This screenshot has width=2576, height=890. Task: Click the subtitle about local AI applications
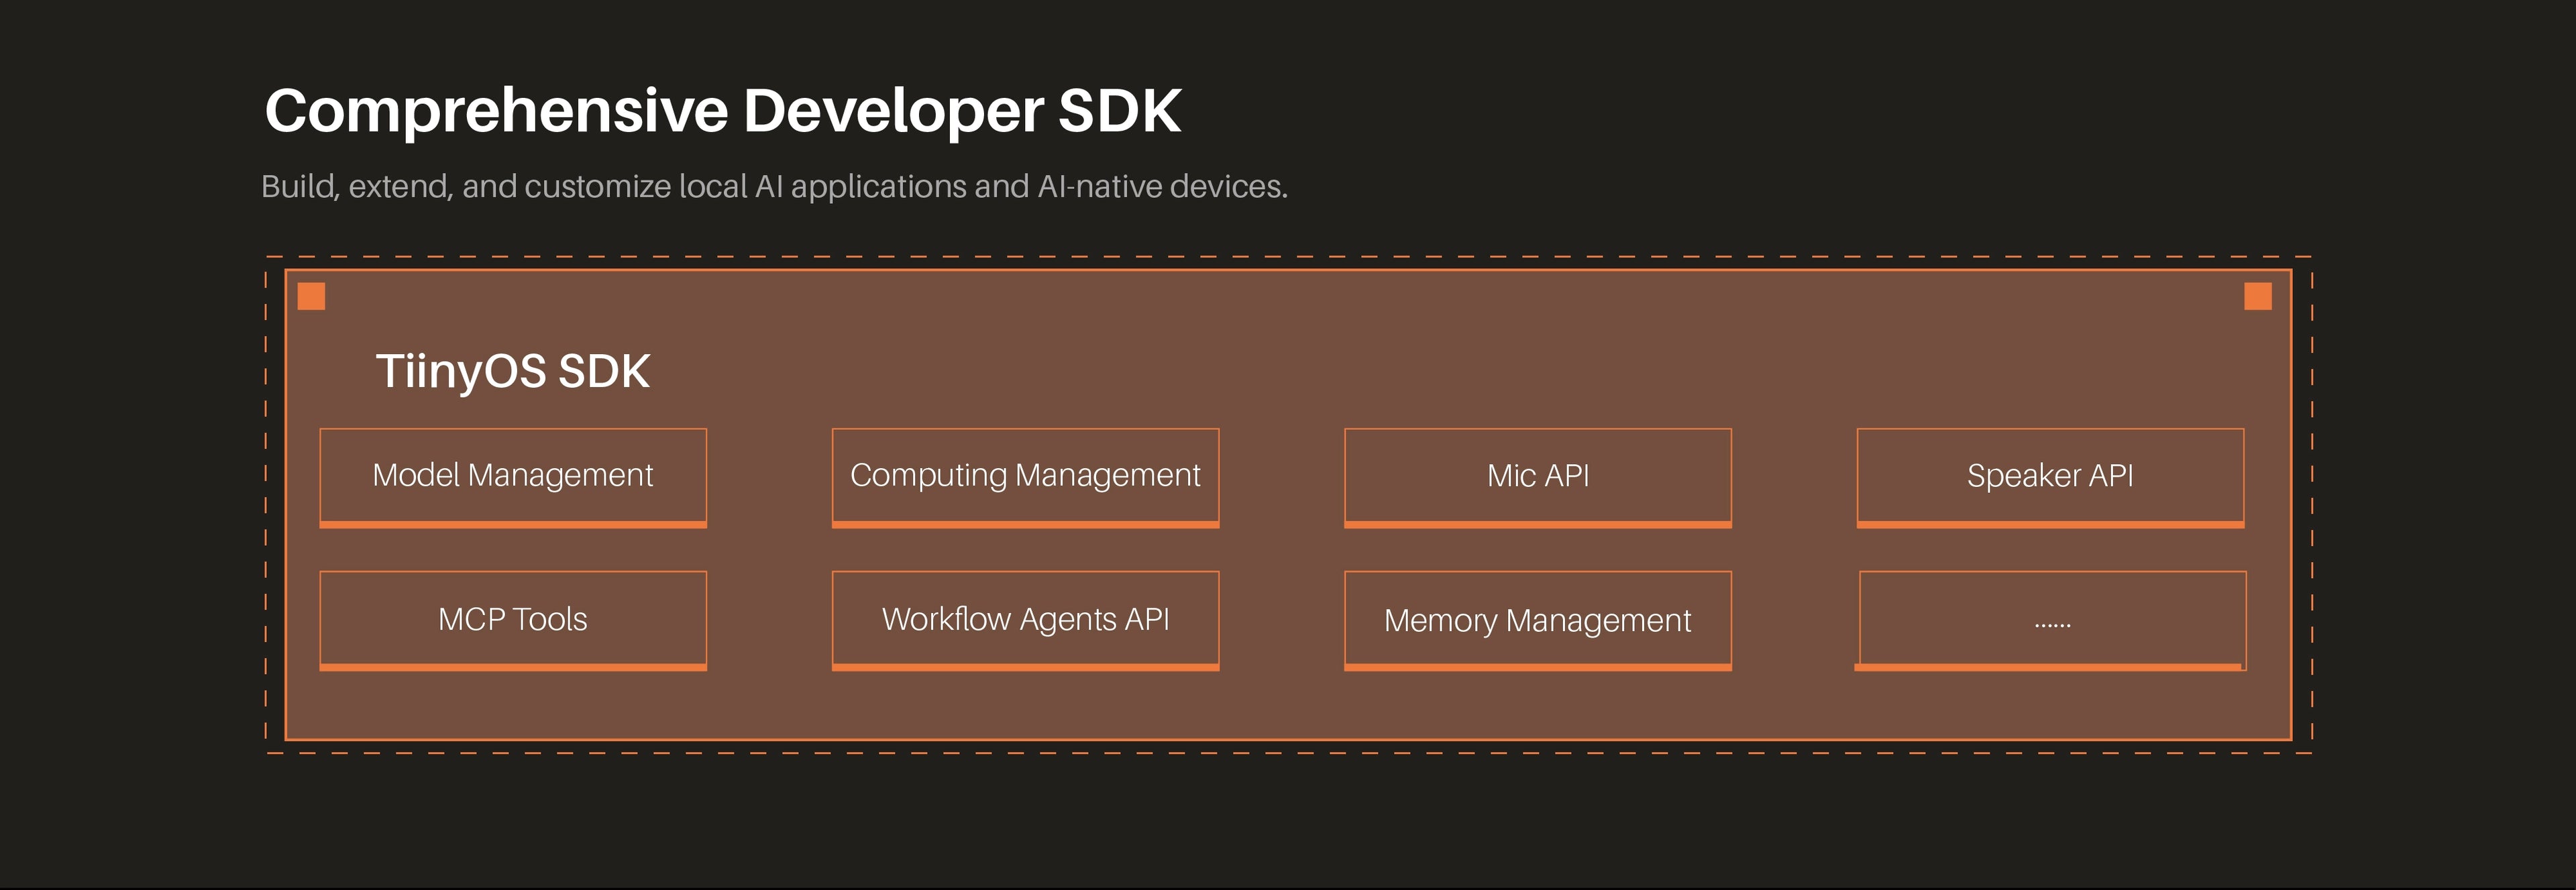[774, 187]
